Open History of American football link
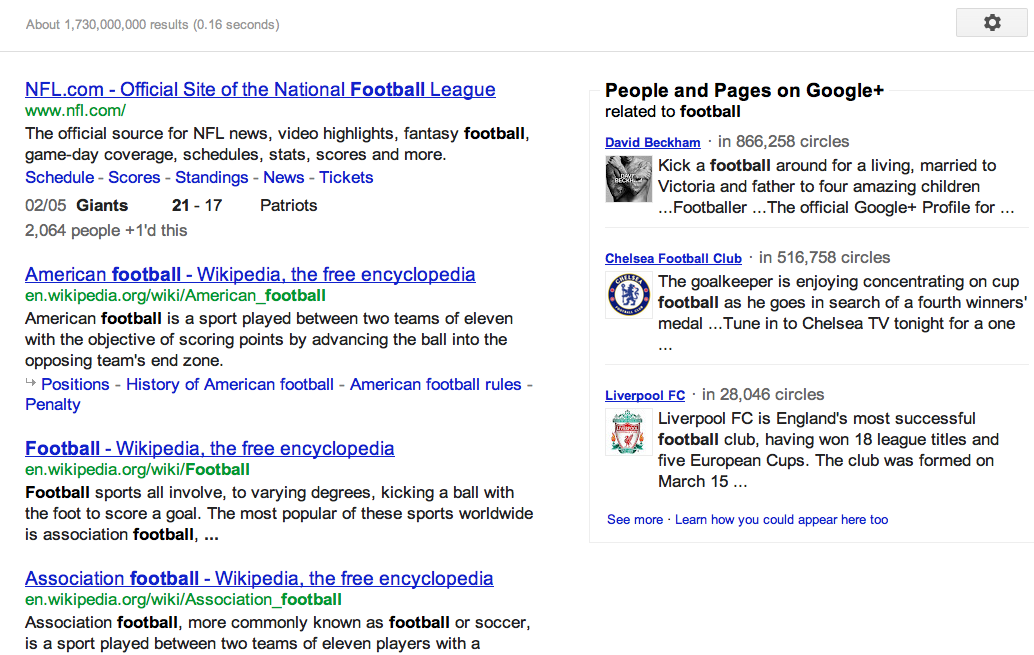The height and width of the screenshot is (655, 1034). (230, 385)
